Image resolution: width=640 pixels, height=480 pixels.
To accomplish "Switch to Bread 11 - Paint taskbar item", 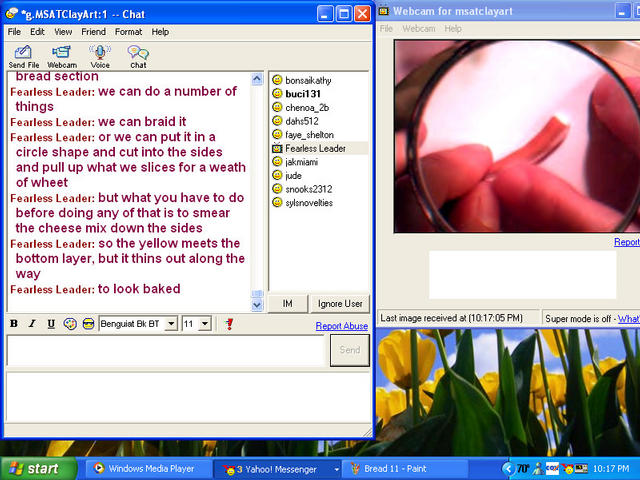I will [x=403, y=469].
